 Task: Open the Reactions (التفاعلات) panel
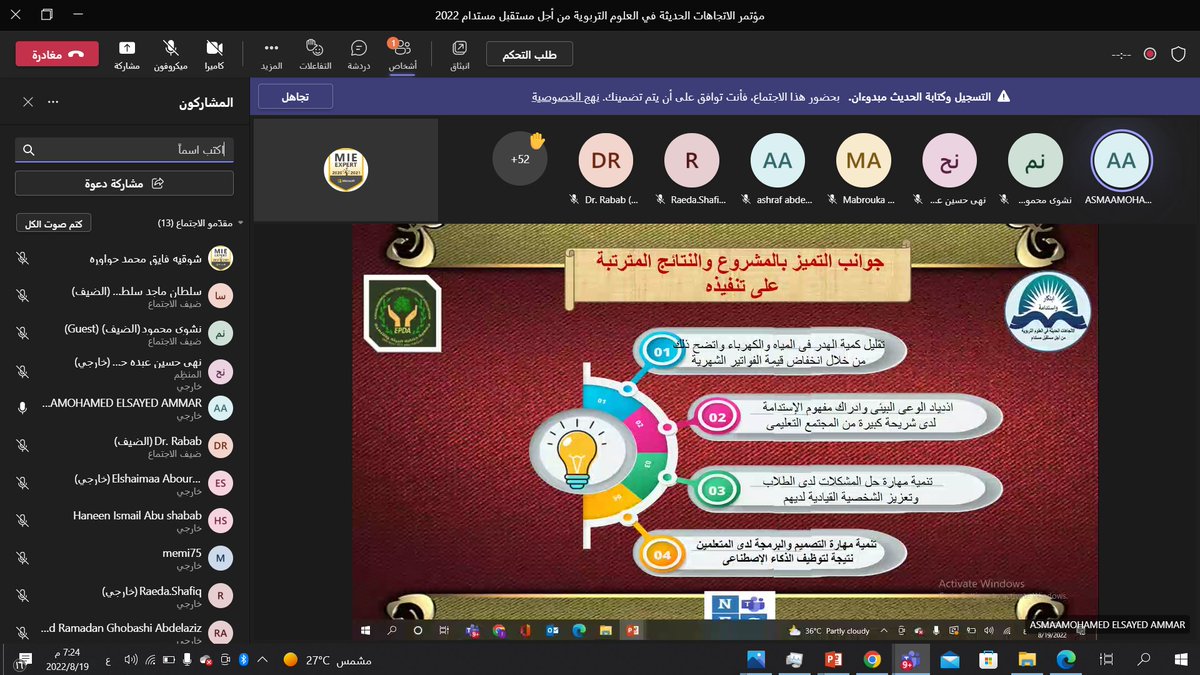(315, 54)
